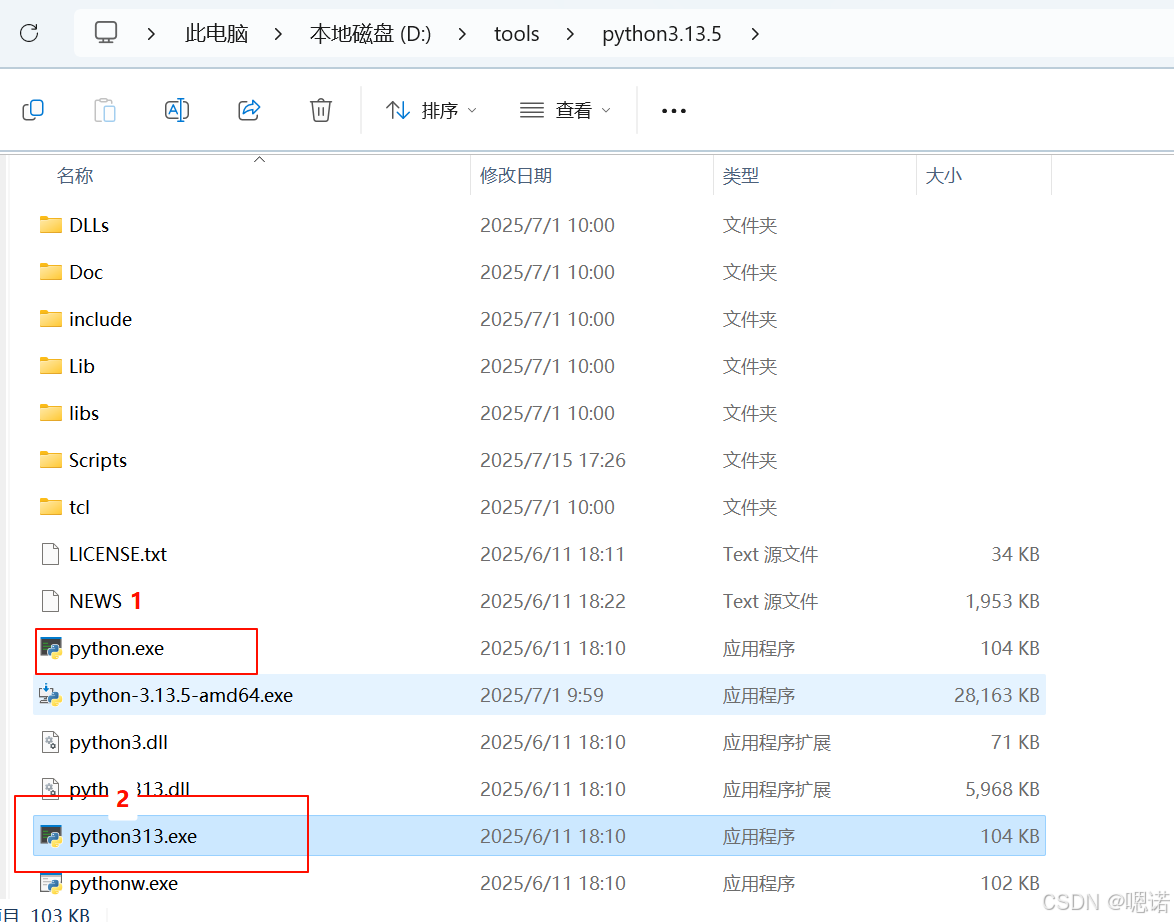
Task: Click the Copy icon in the toolbar
Action: pyautogui.click(x=33, y=110)
